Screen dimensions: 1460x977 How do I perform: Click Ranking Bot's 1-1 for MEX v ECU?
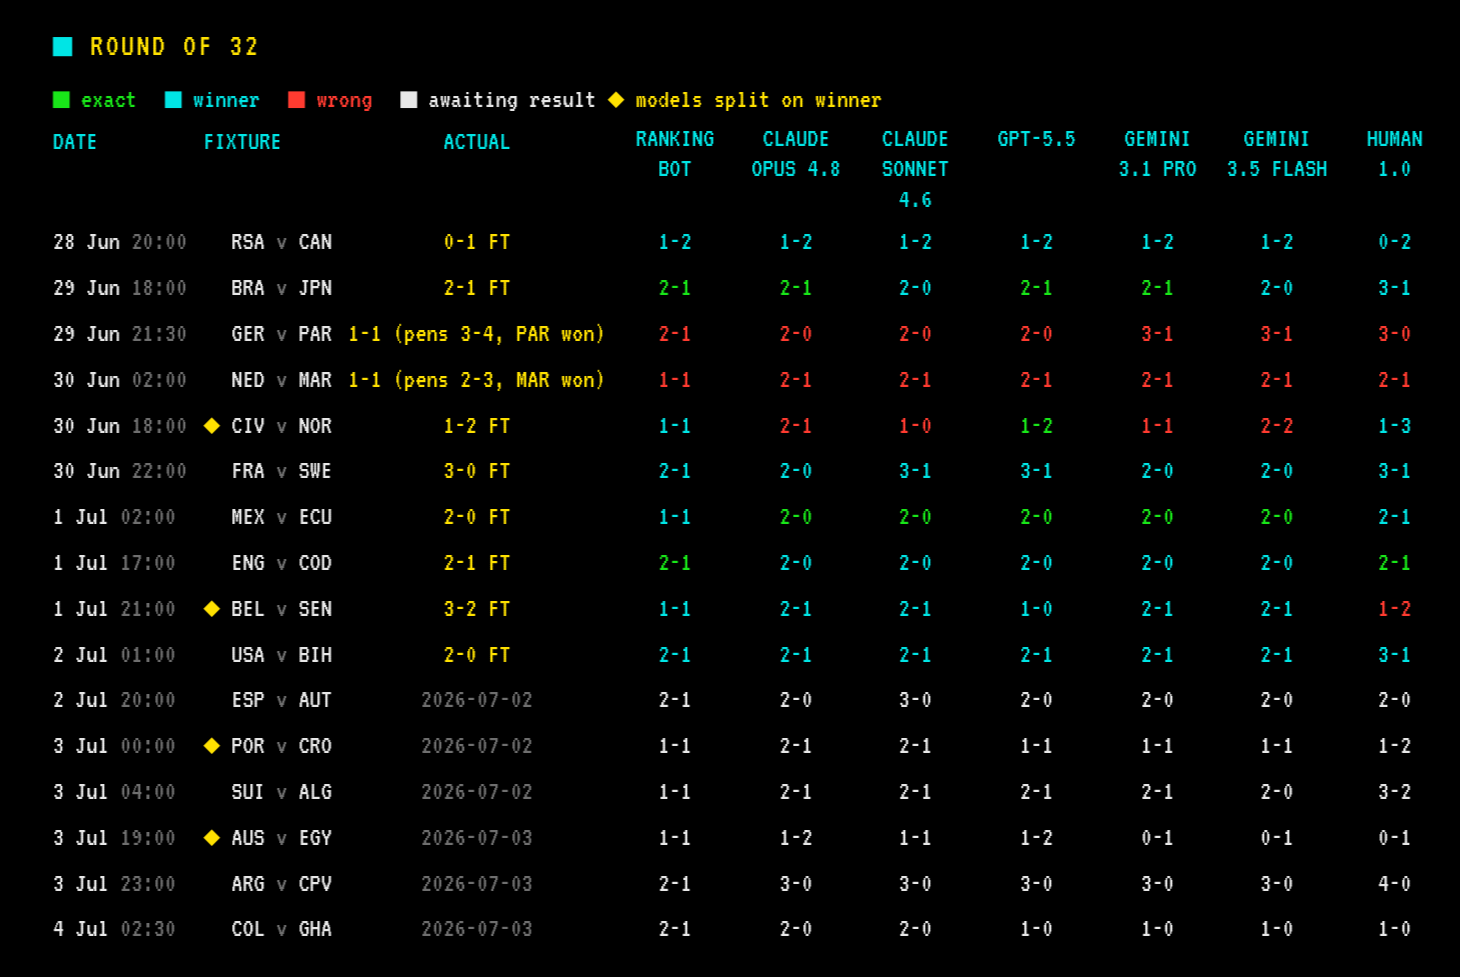(675, 517)
